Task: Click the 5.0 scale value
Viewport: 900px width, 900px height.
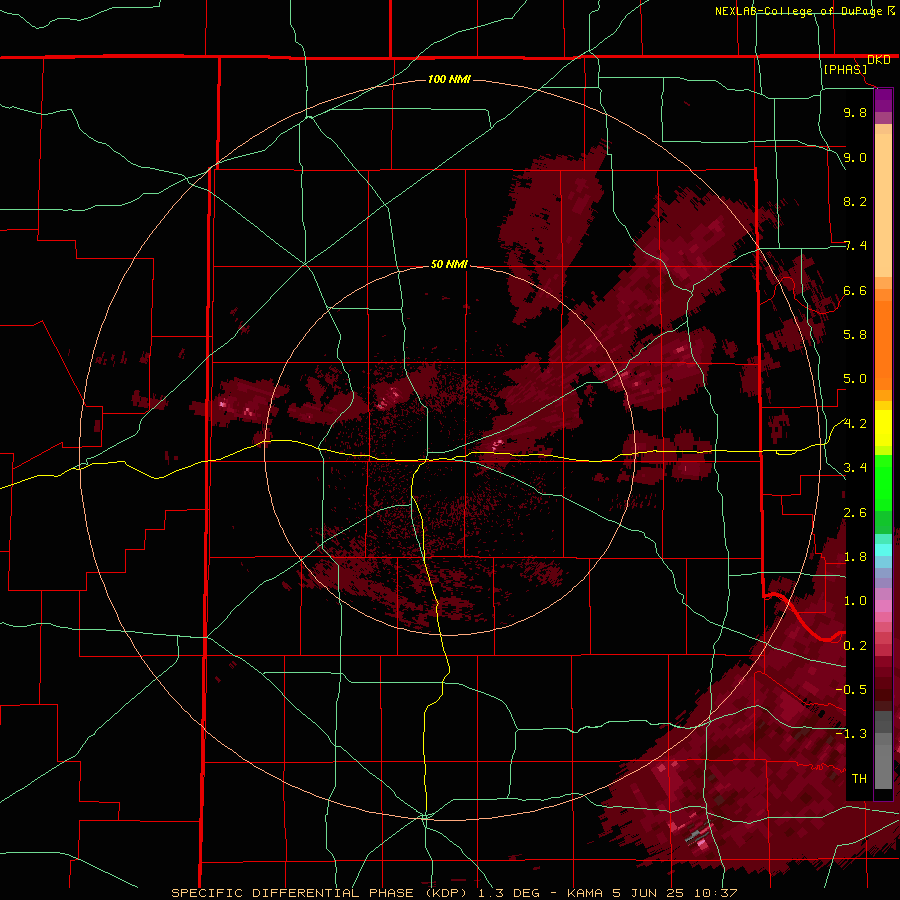Action: 855,379
